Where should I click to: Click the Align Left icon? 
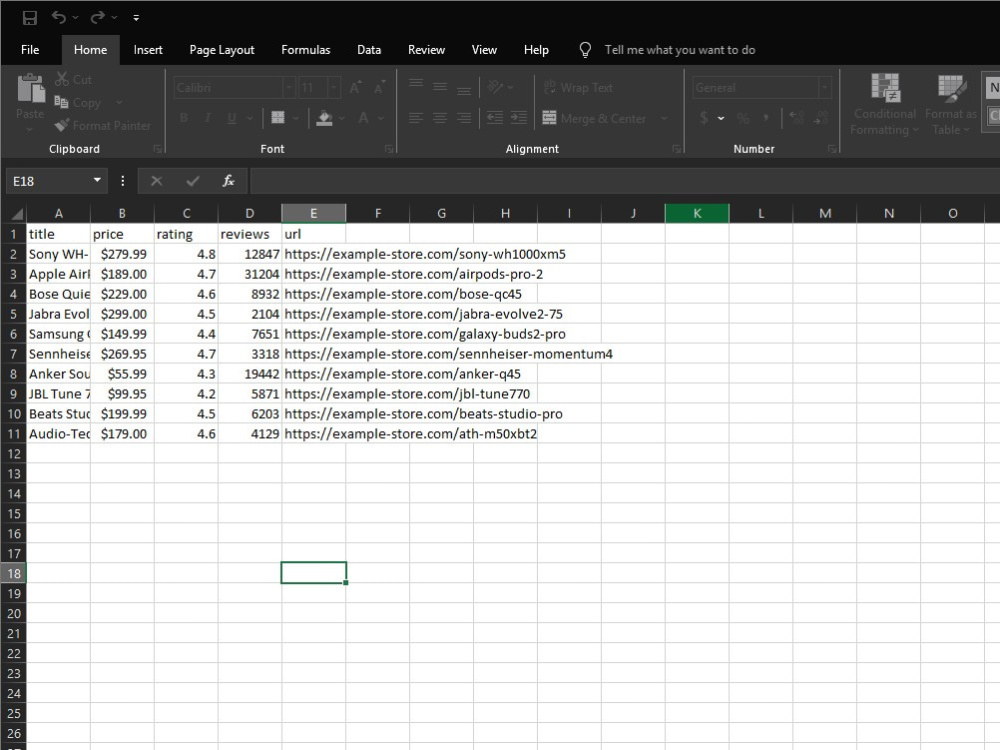point(416,118)
